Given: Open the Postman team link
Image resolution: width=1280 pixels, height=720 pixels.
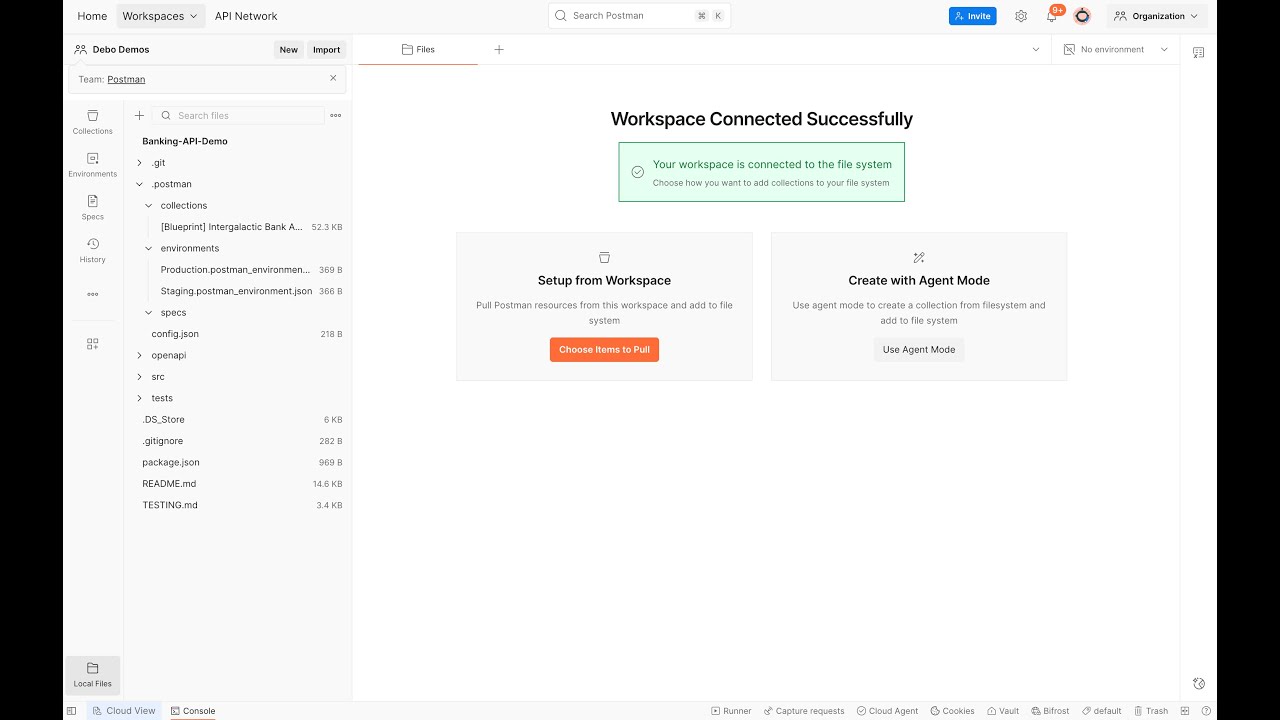Looking at the screenshot, I should [126, 79].
